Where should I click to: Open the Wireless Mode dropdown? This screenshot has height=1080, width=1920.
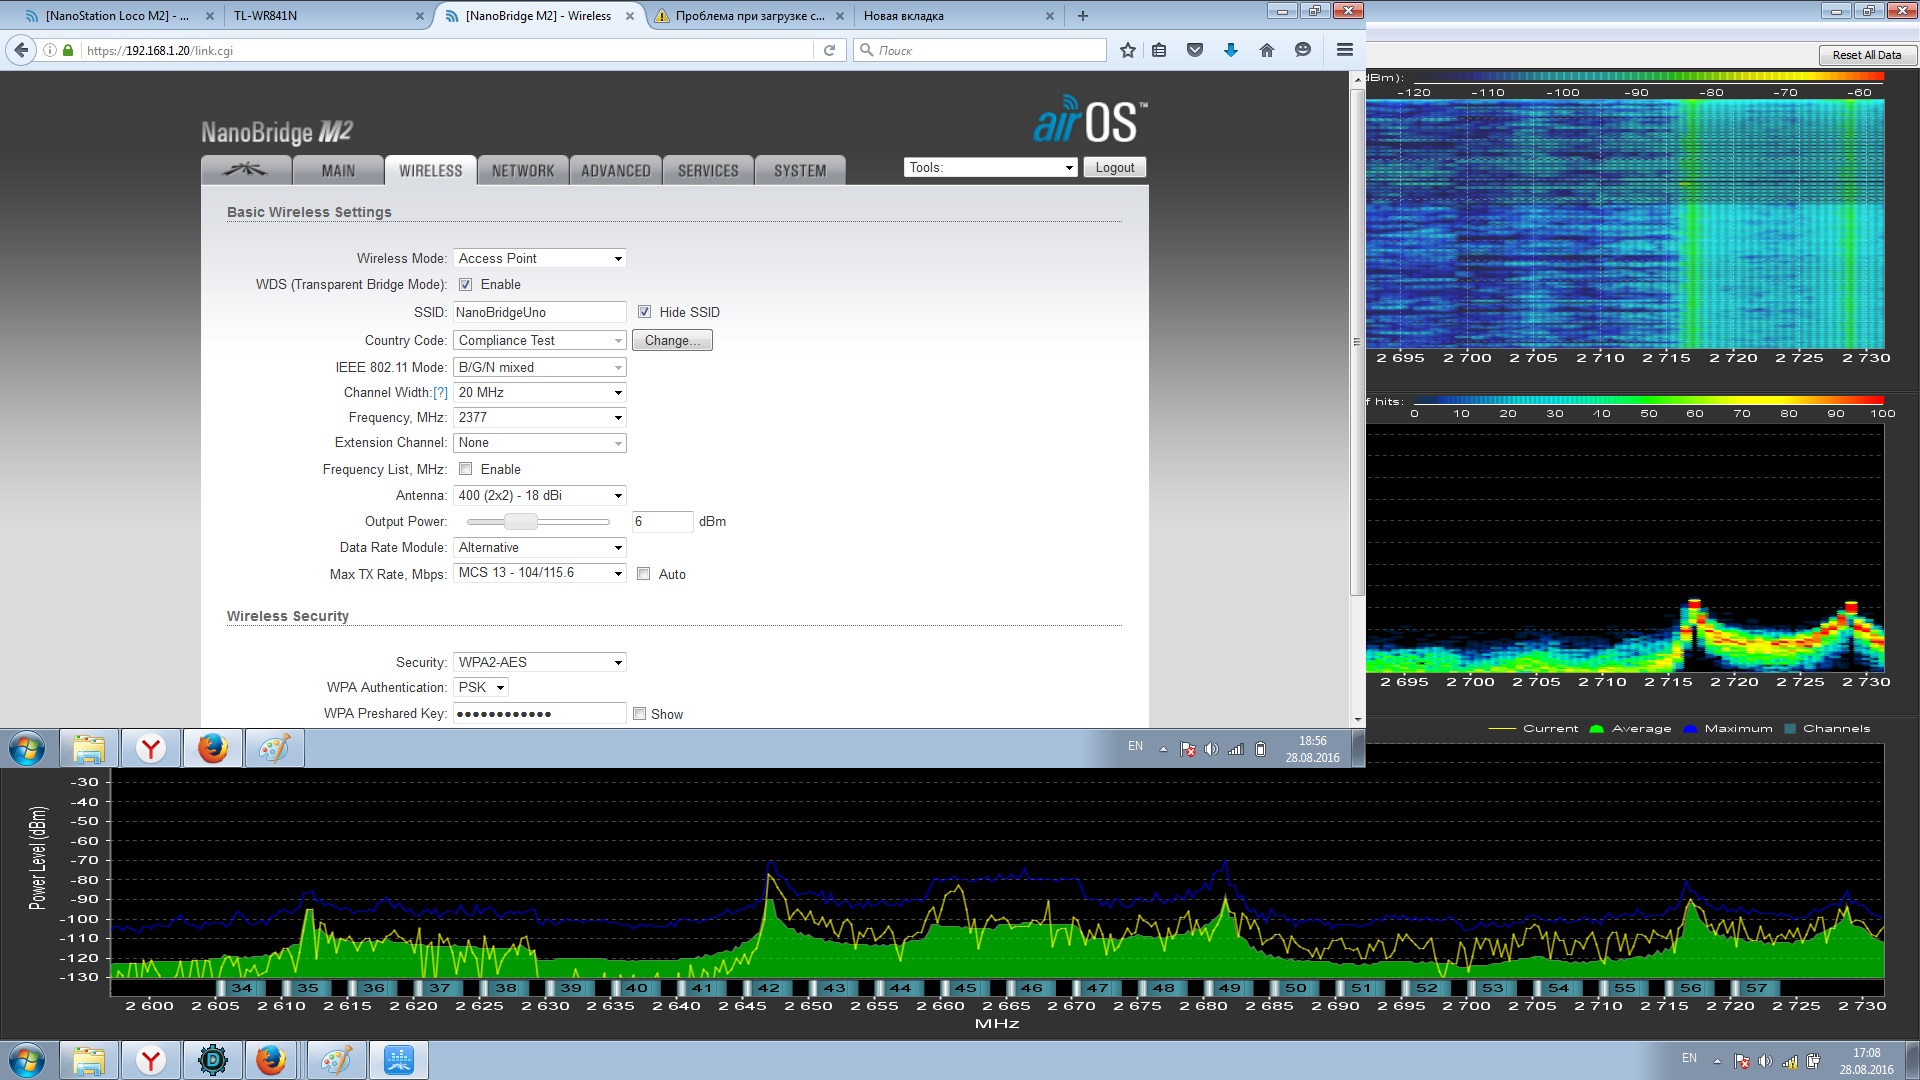[x=540, y=258]
